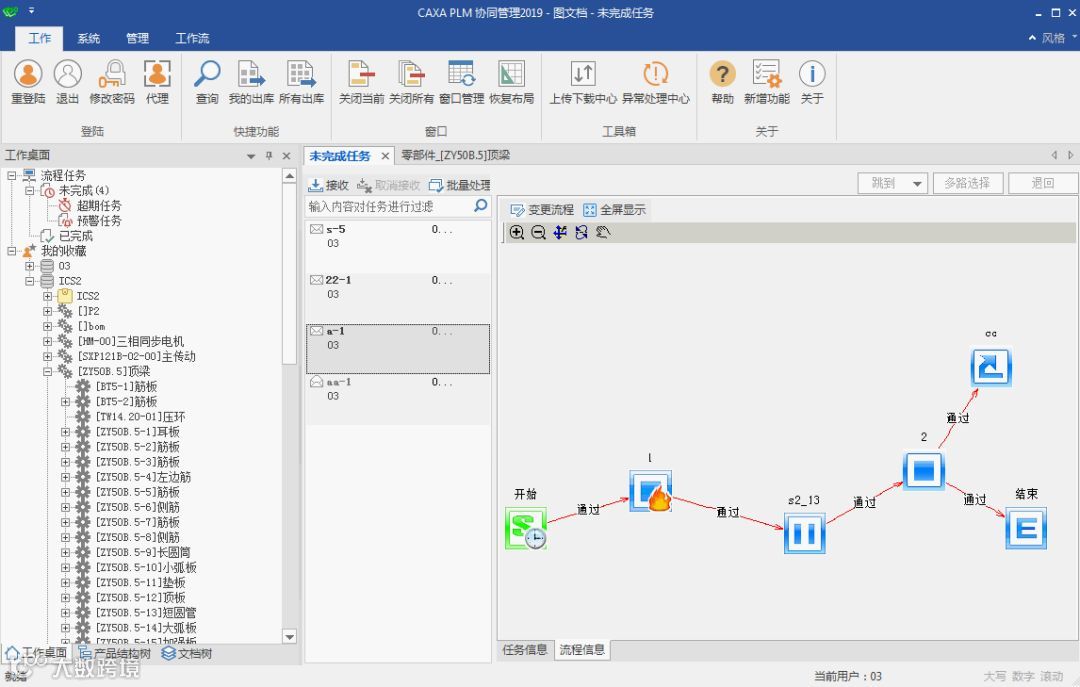Click 关闭当前 close current window

361,82
